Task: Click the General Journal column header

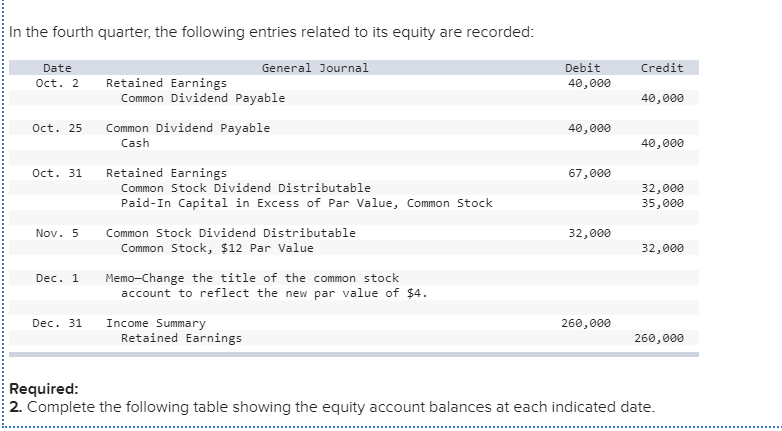Action: pyautogui.click(x=315, y=68)
